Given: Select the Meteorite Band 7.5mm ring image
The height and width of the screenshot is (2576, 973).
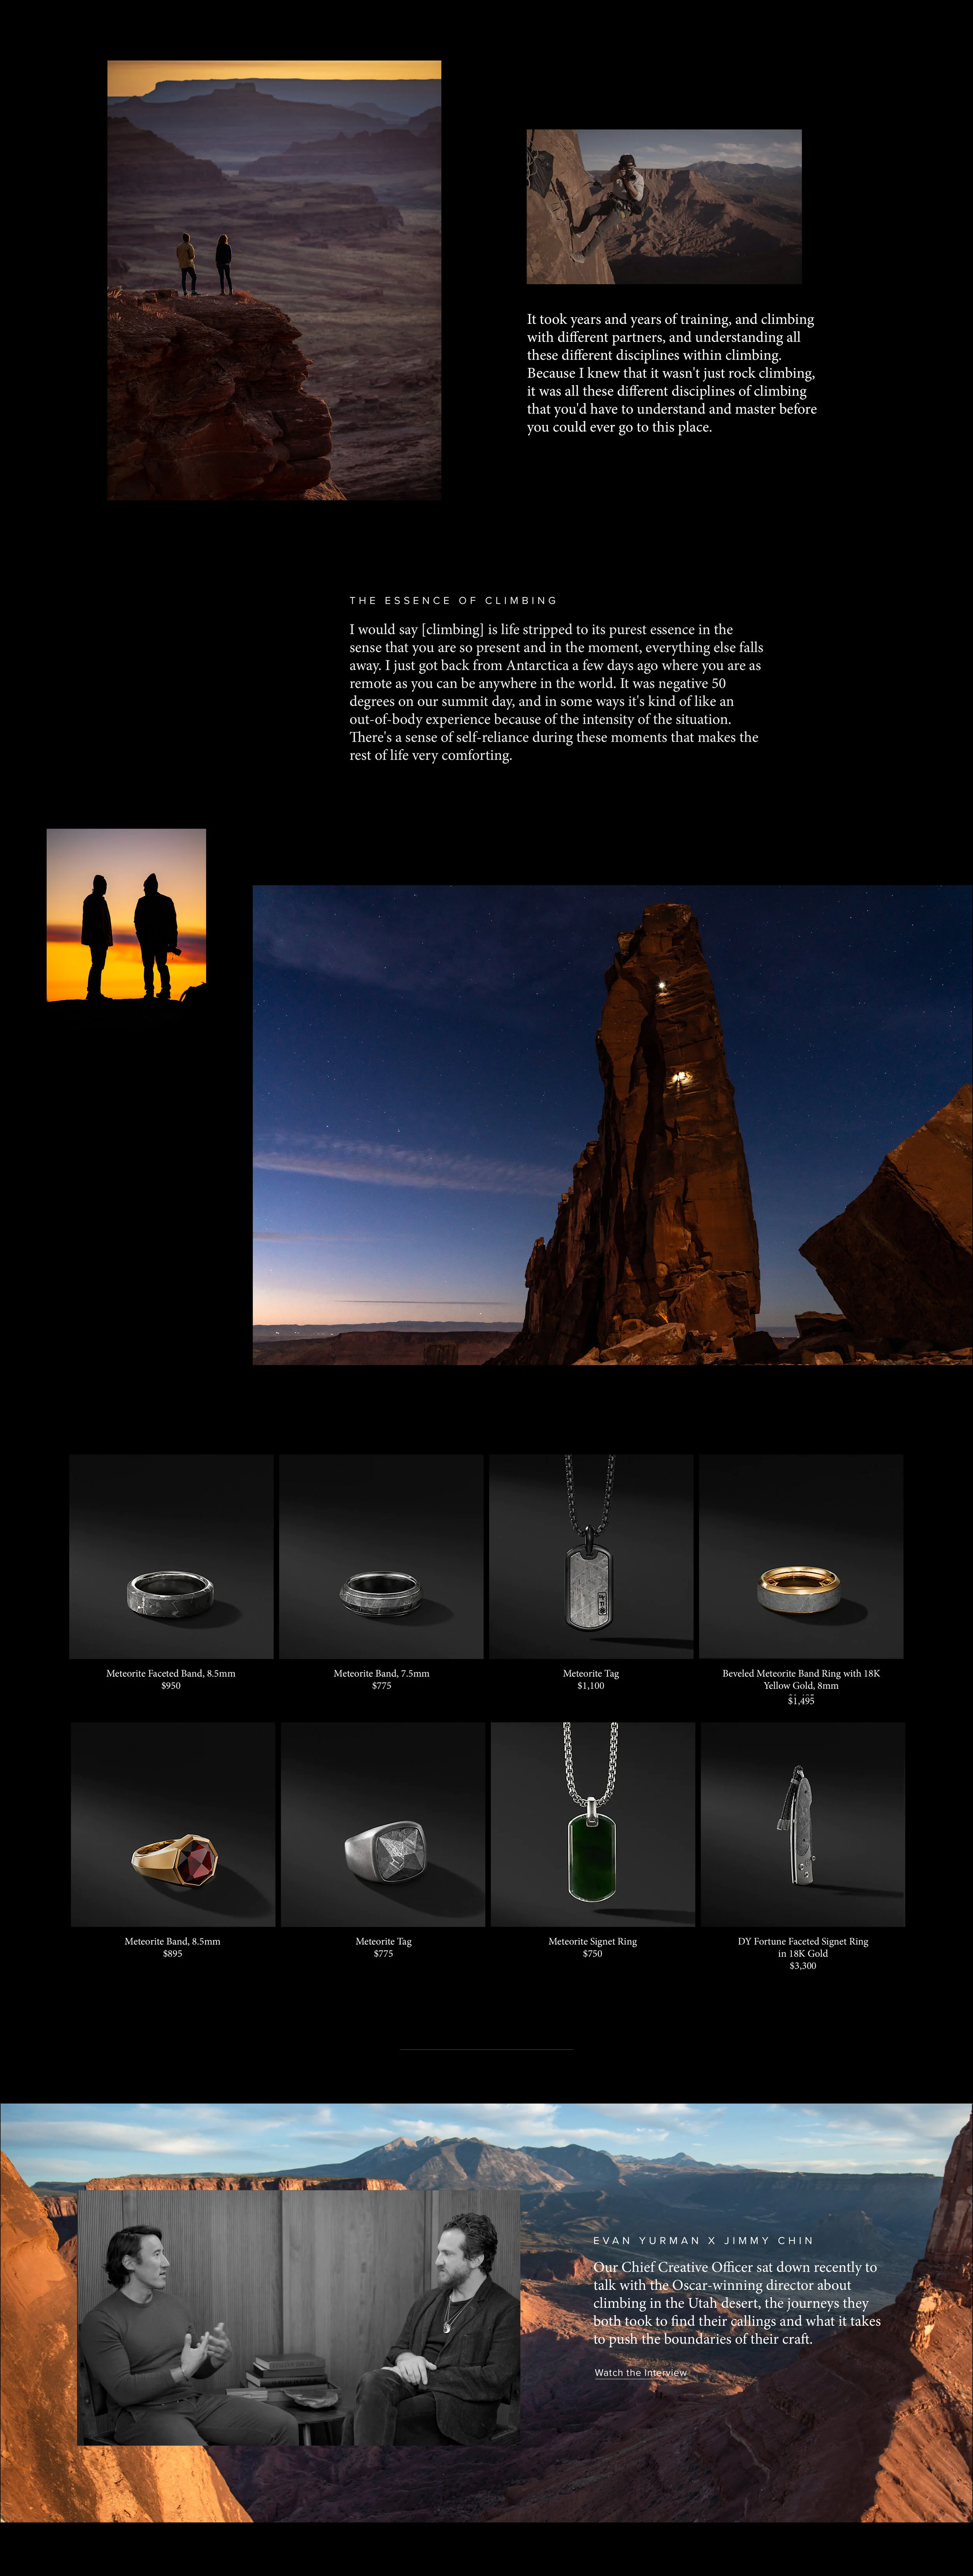Looking at the screenshot, I should point(381,1556).
